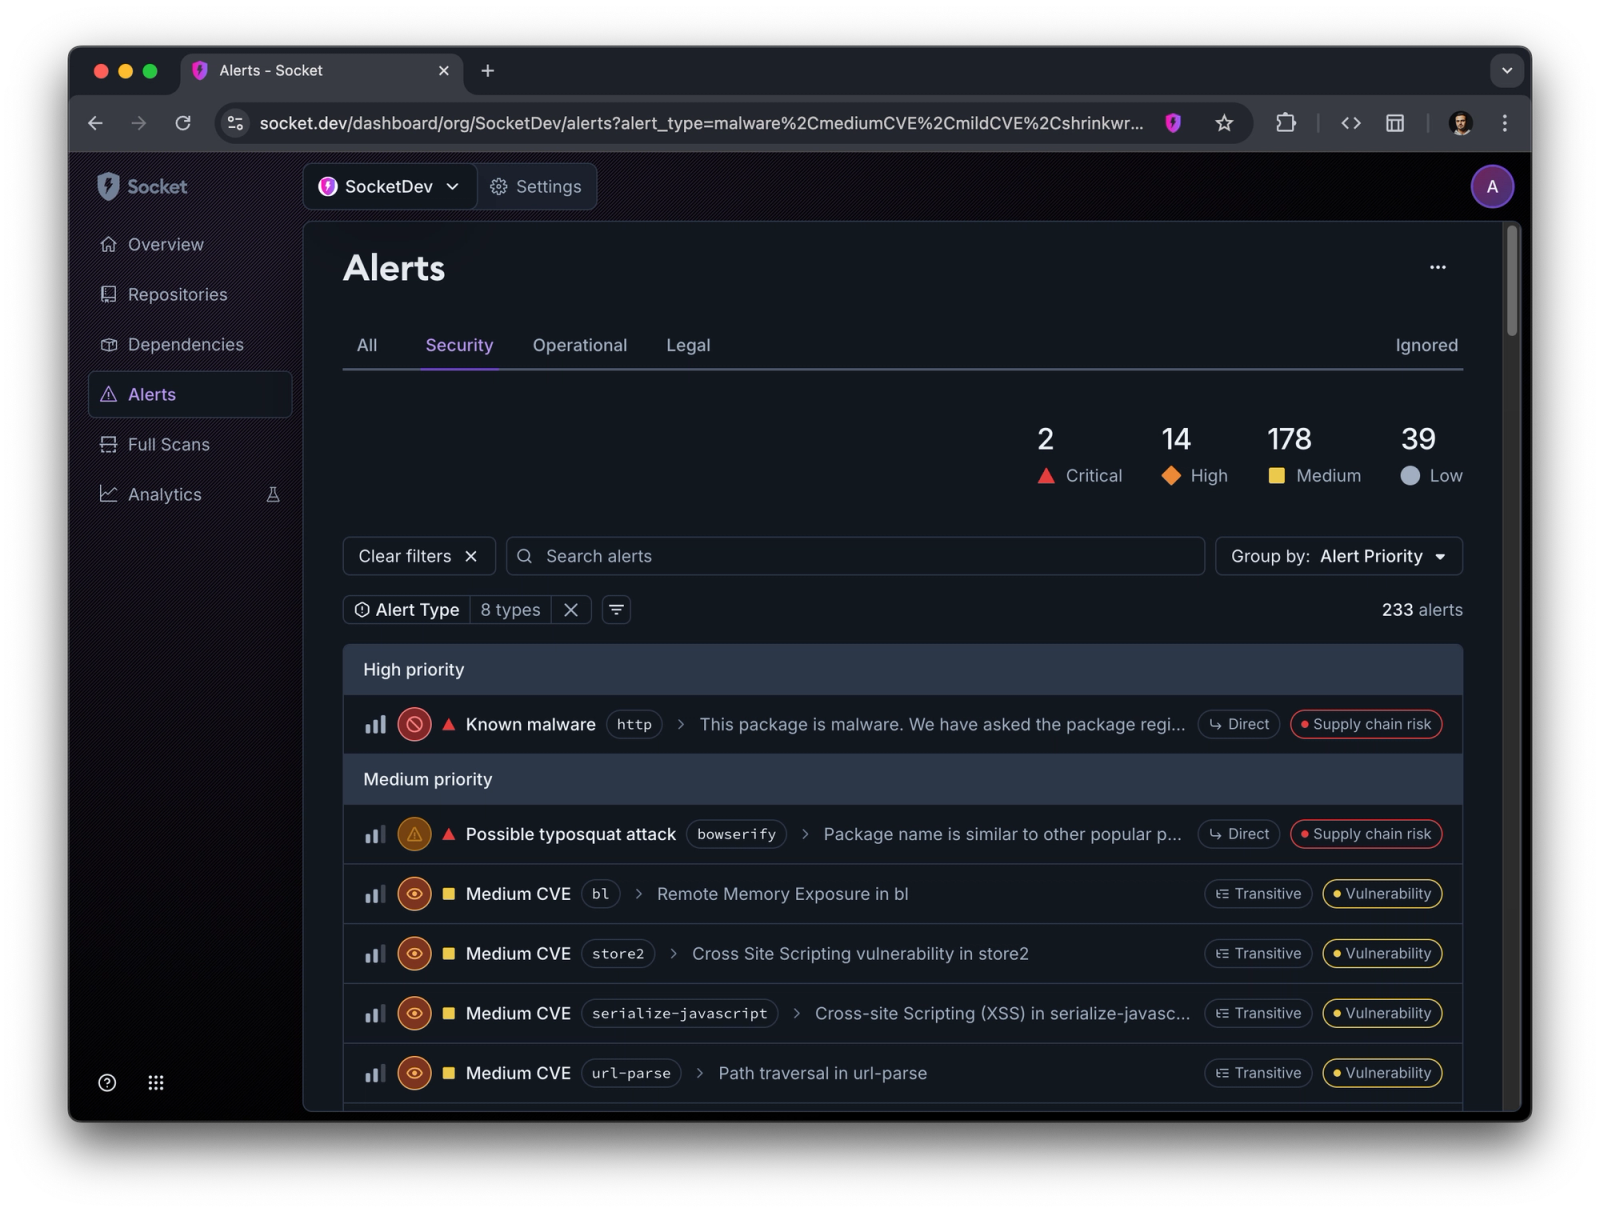Expand the tab search chevron
Screen dimensions: 1600x1212
pos(1506,70)
